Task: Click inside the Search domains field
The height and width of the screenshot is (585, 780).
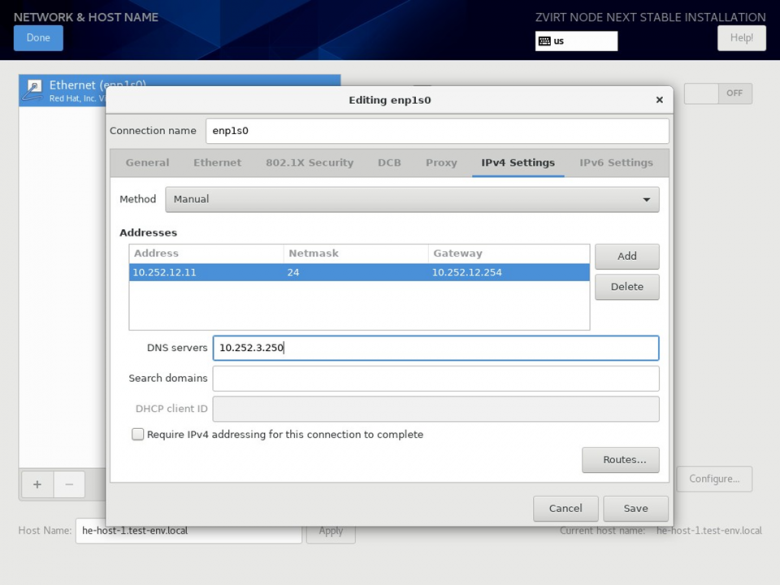Action: tap(436, 379)
